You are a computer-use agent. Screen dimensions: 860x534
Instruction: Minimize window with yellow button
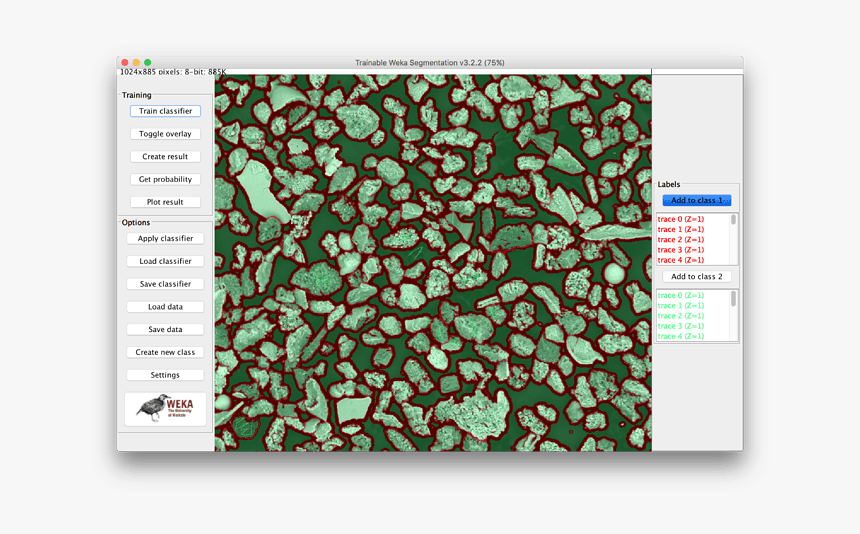[136, 63]
